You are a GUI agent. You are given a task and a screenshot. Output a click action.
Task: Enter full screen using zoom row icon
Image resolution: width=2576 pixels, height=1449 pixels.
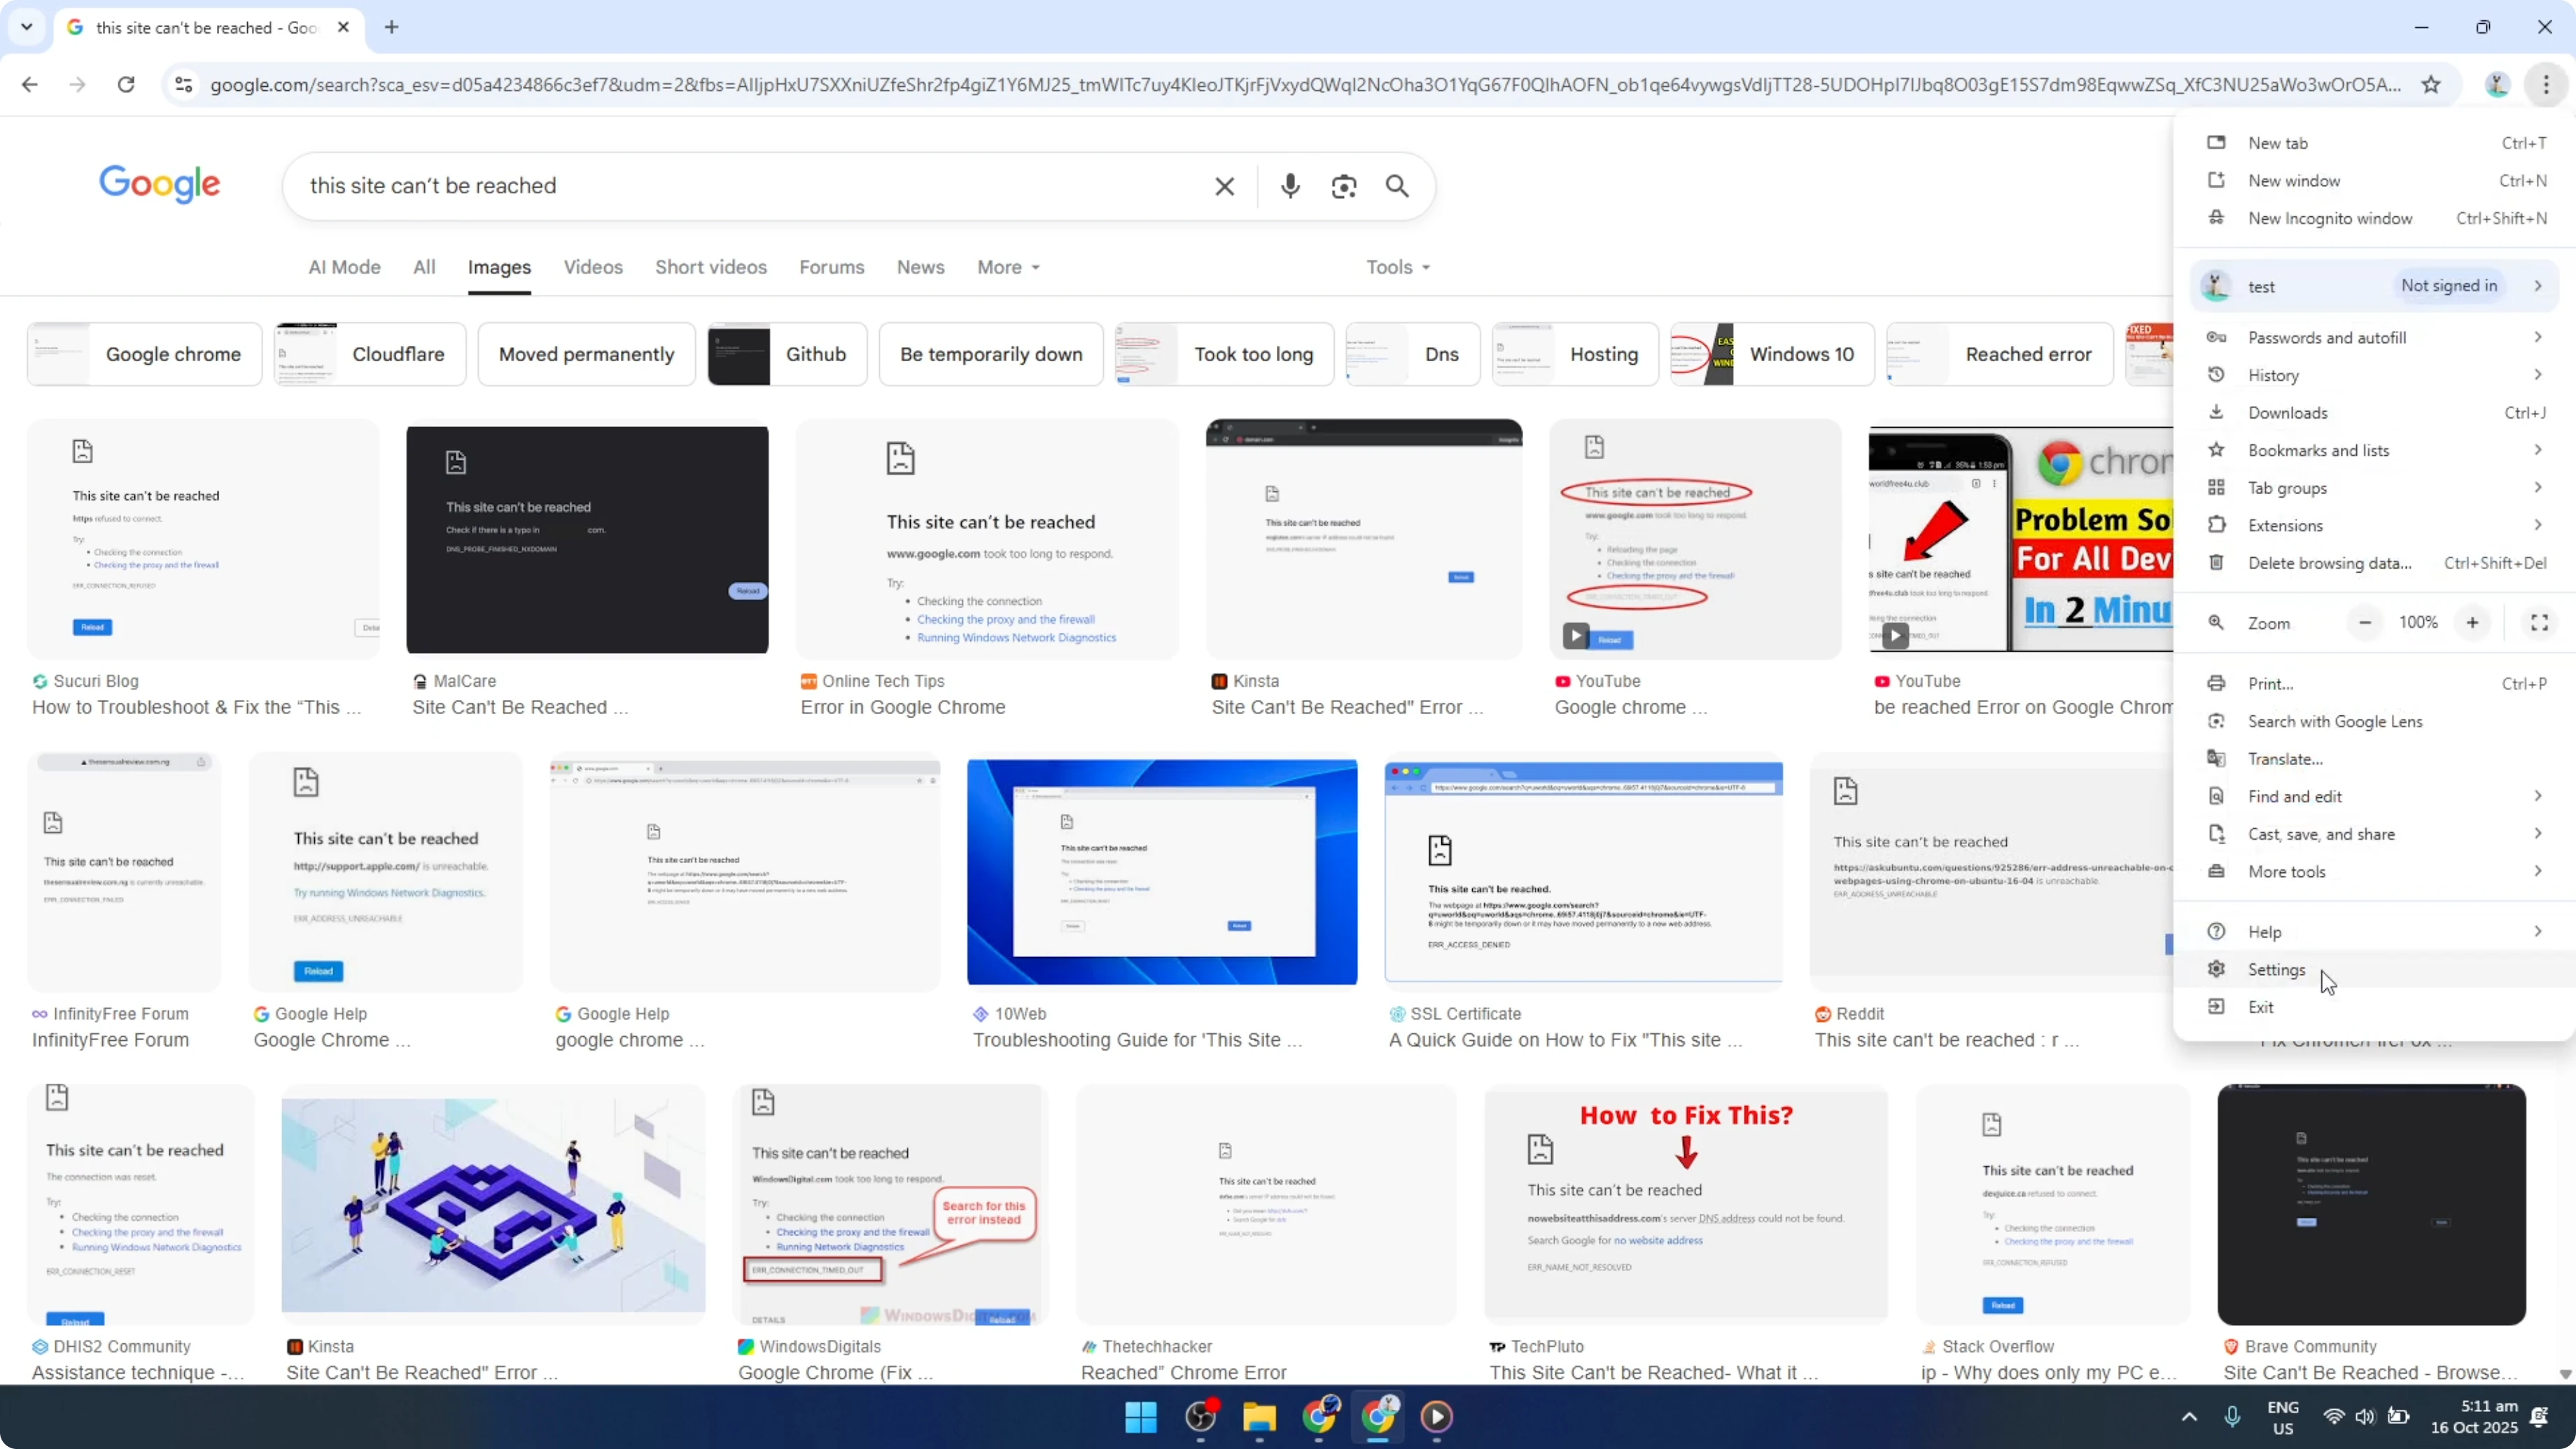[2539, 622]
